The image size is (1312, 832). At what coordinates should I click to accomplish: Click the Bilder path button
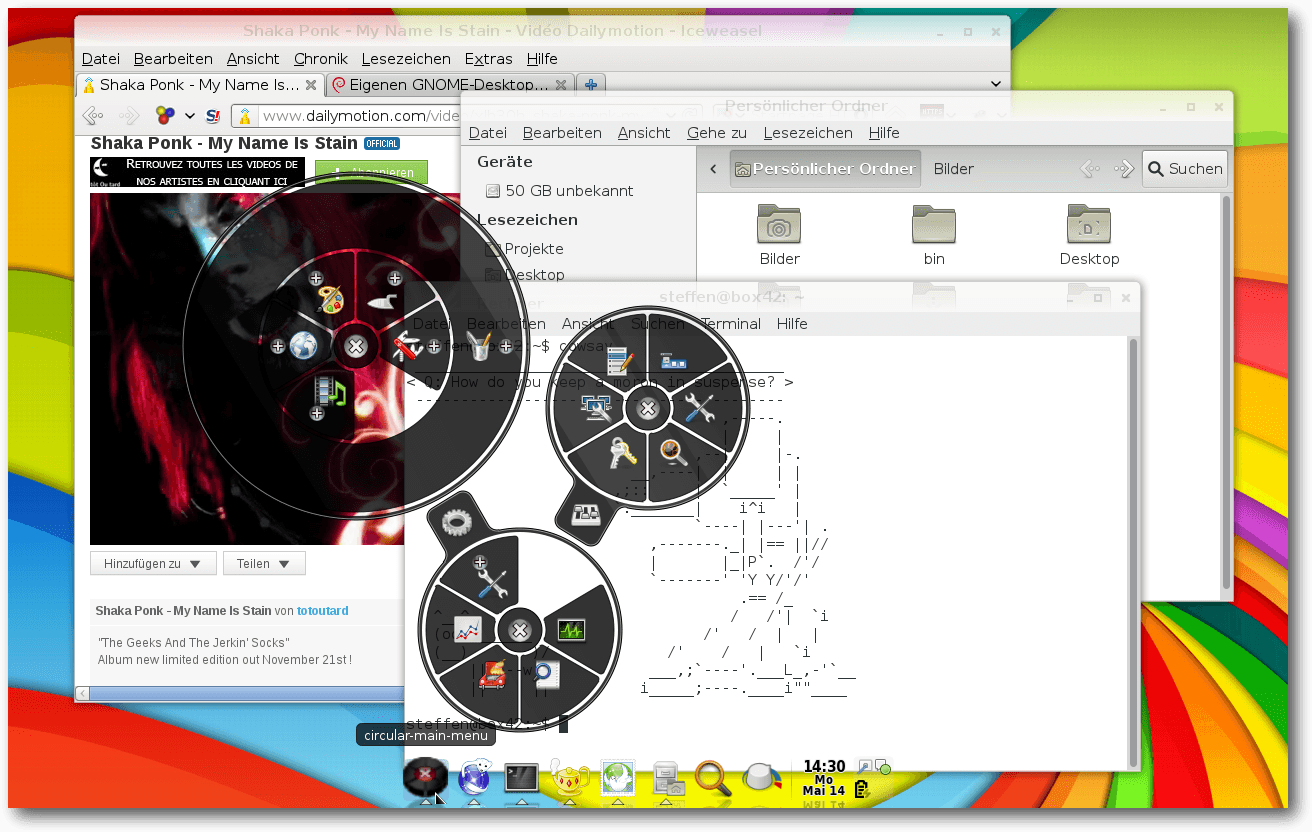(x=954, y=169)
